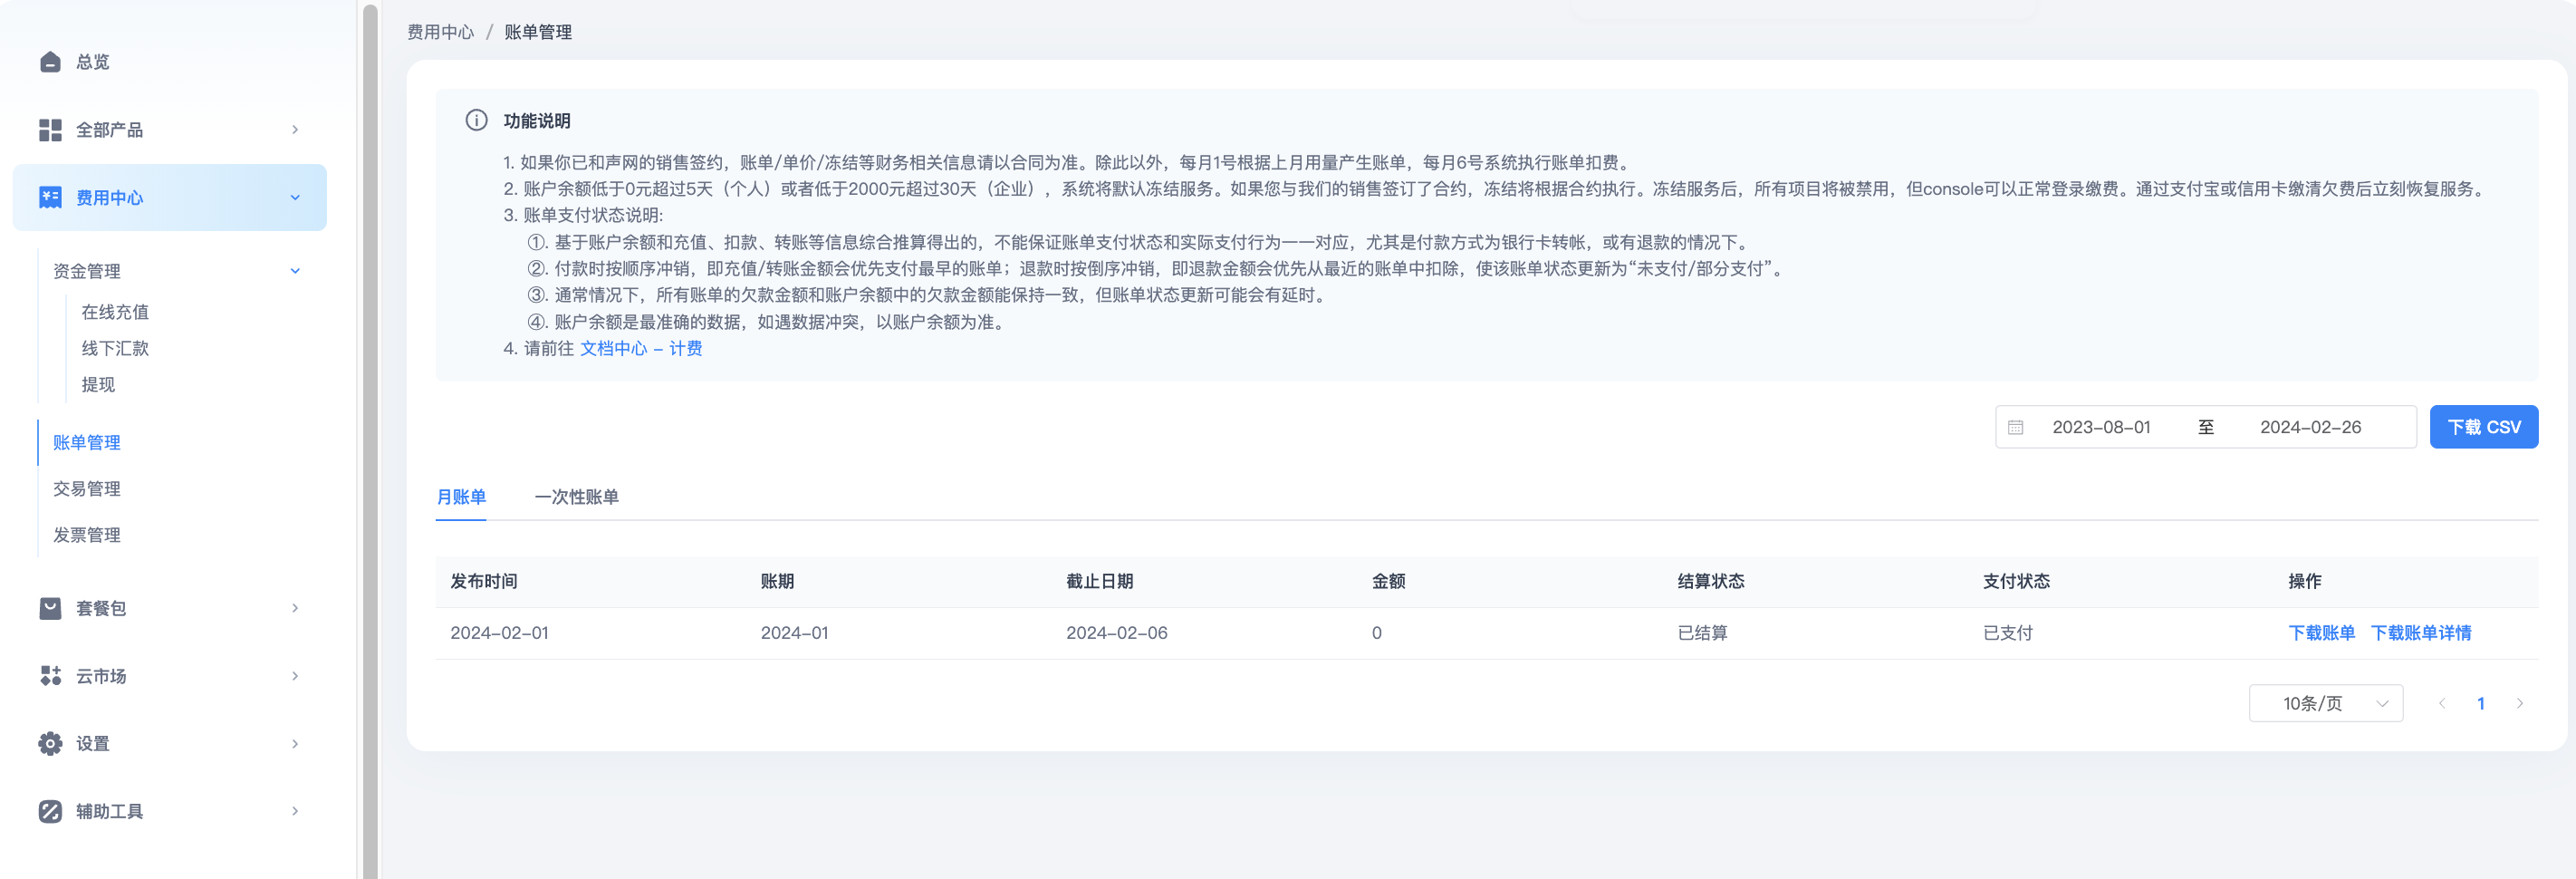Switch to the 月账单 tab
The height and width of the screenshot is (879, 2576).
click(x=461, y=497)
